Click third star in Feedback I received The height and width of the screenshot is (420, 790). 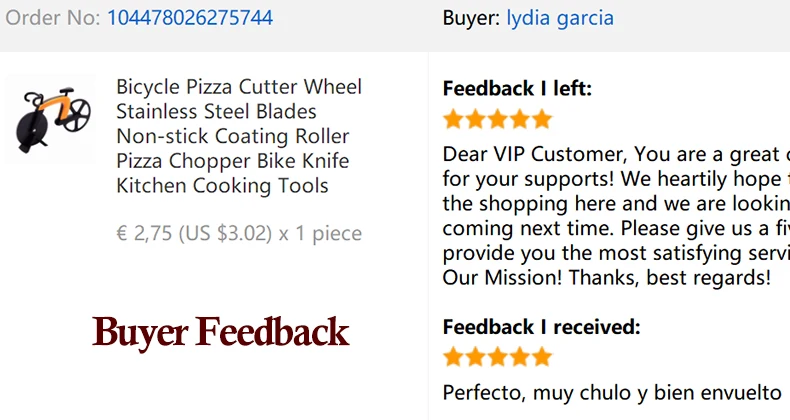(497, 357)
